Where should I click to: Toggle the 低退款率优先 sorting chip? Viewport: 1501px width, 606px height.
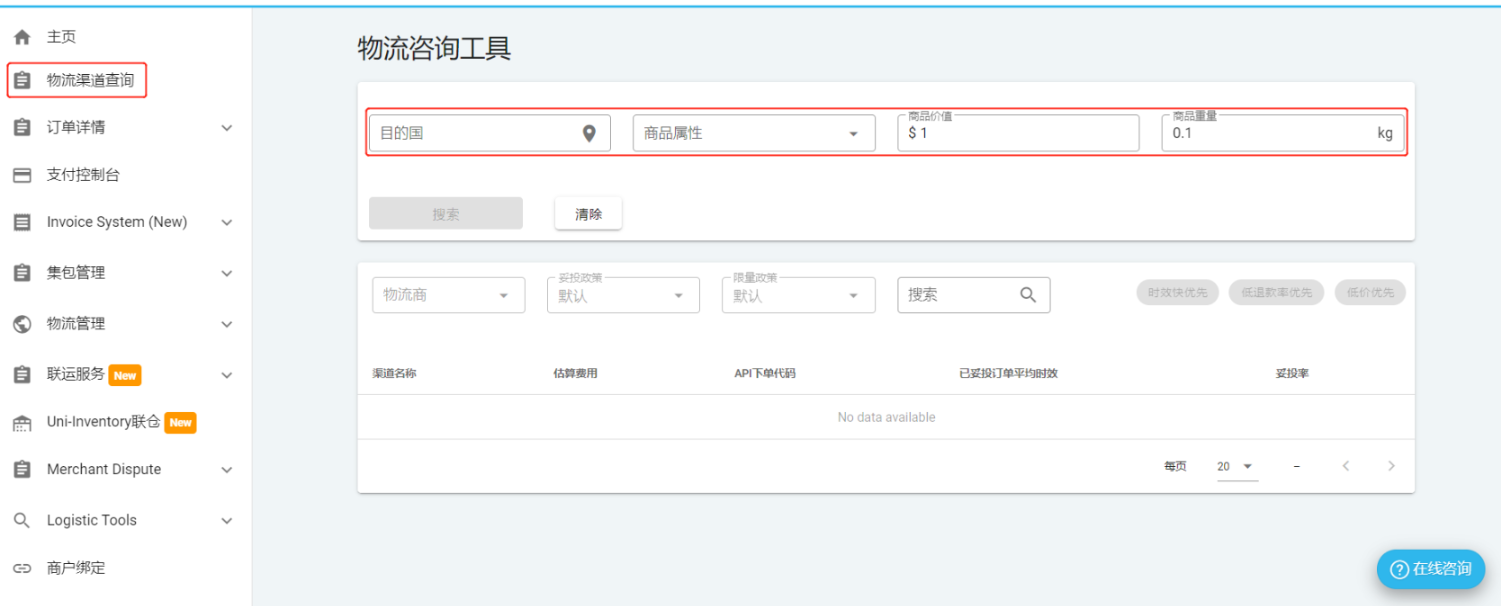(x=1276, y=293)
